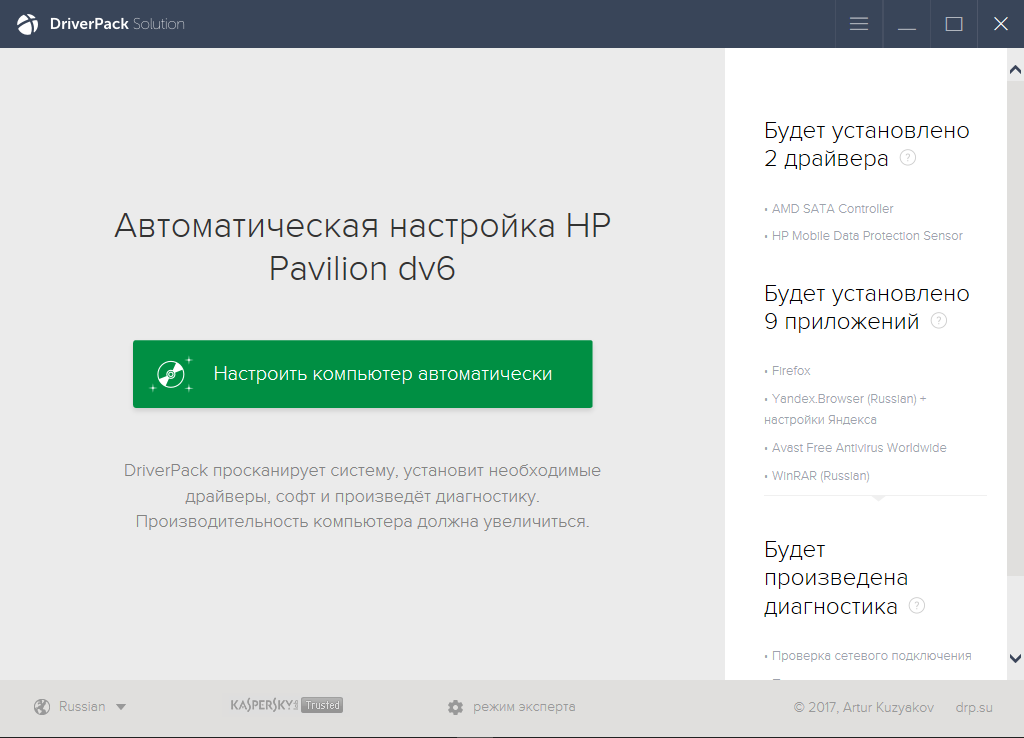Click the 'Автоматическая настройка HP Pavilion dv6' title

(x=362, y=247)
